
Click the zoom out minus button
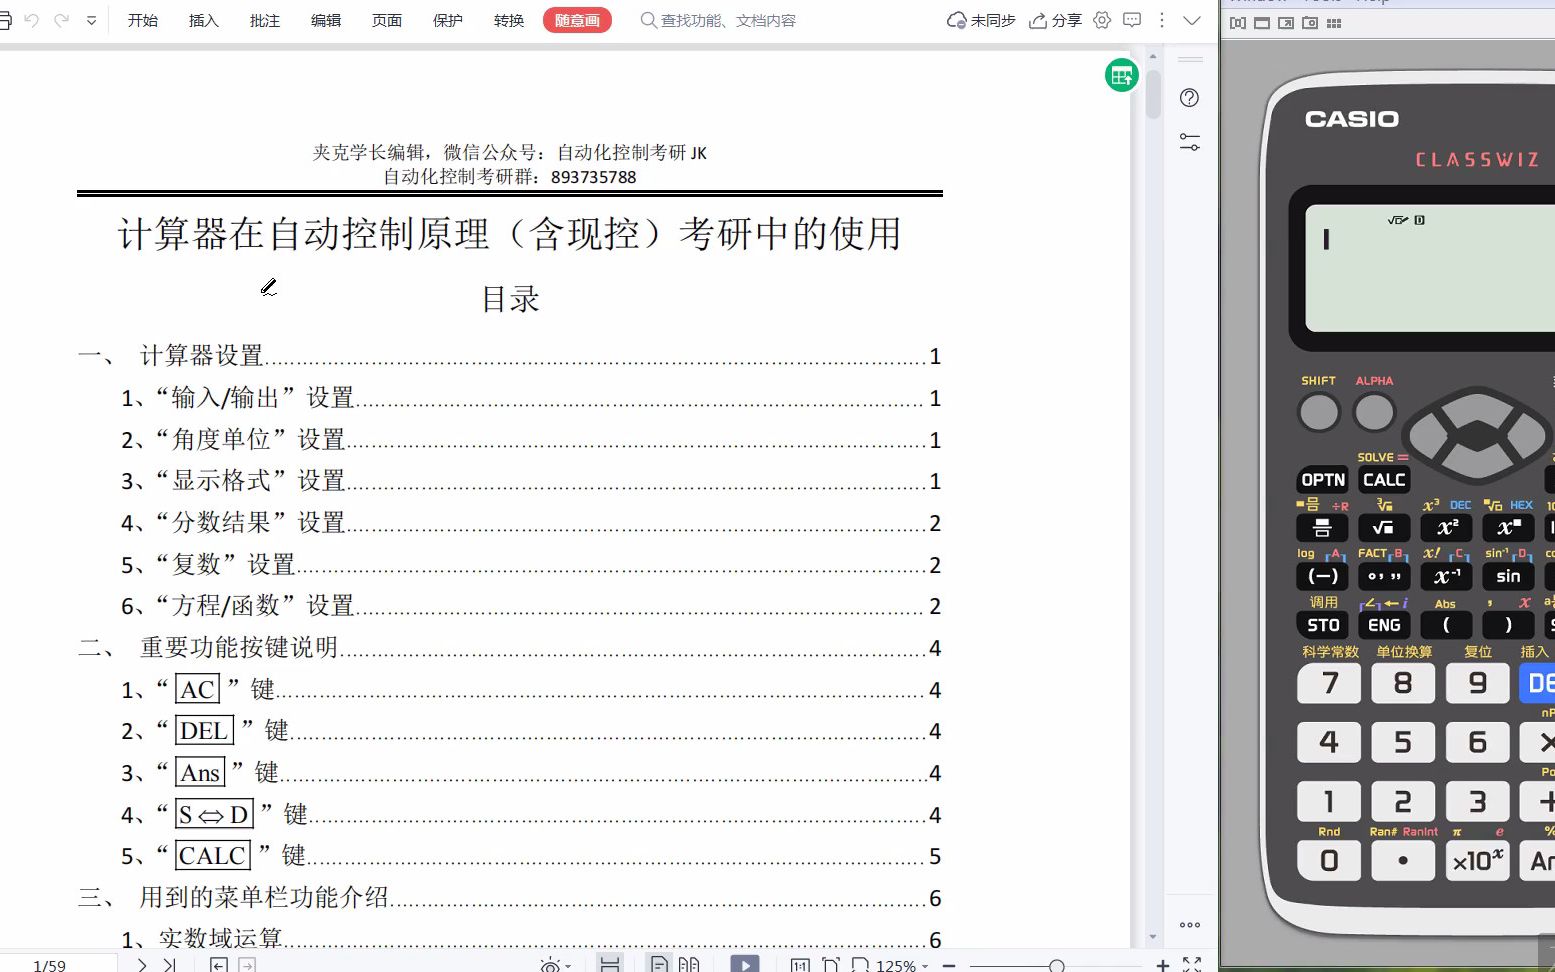tap(949, 966)
